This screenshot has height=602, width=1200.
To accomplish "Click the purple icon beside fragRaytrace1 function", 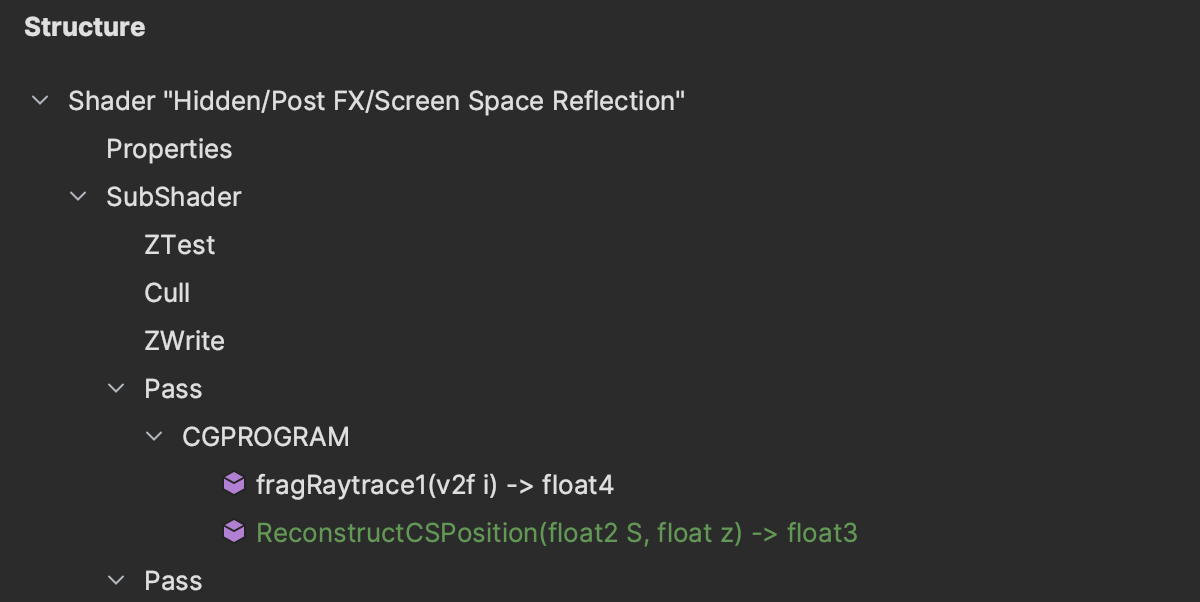I will 233,485.
